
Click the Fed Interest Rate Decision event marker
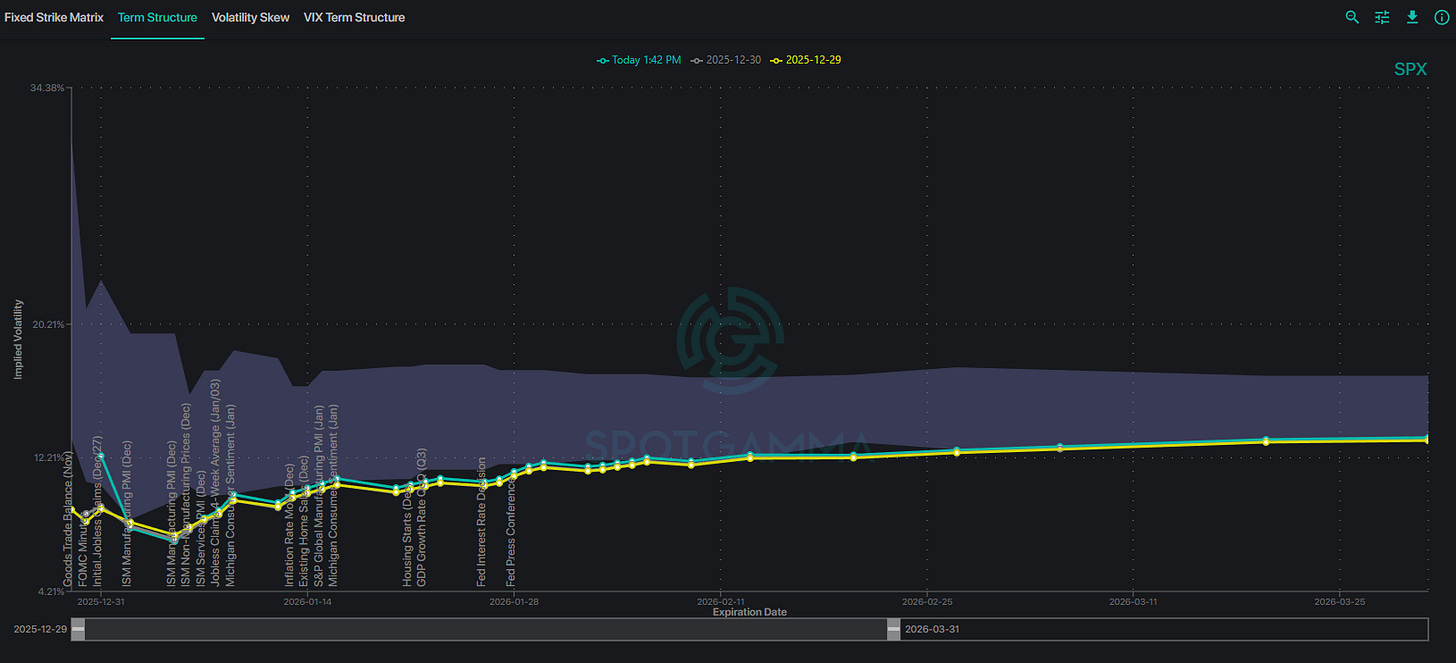pos(482,520)
